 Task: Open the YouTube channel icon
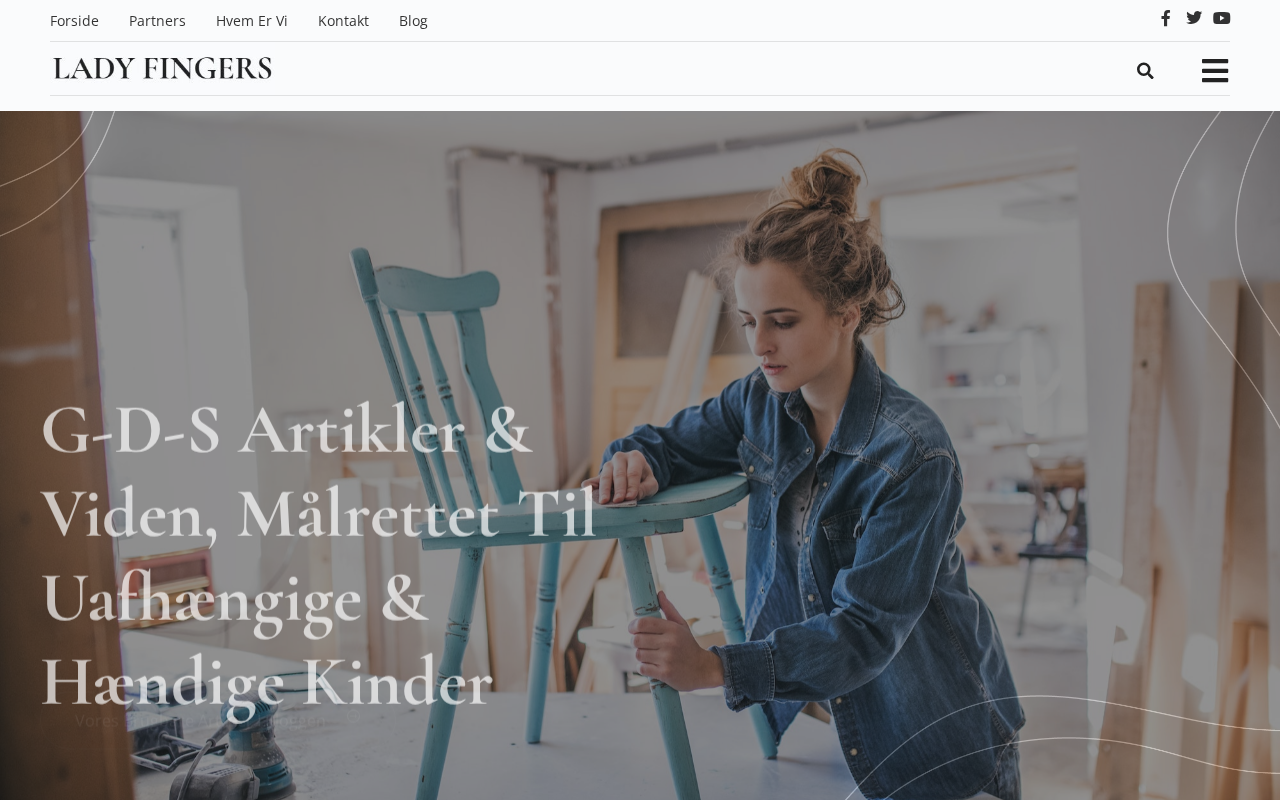pyautogui.click(x=1222, y=18)
